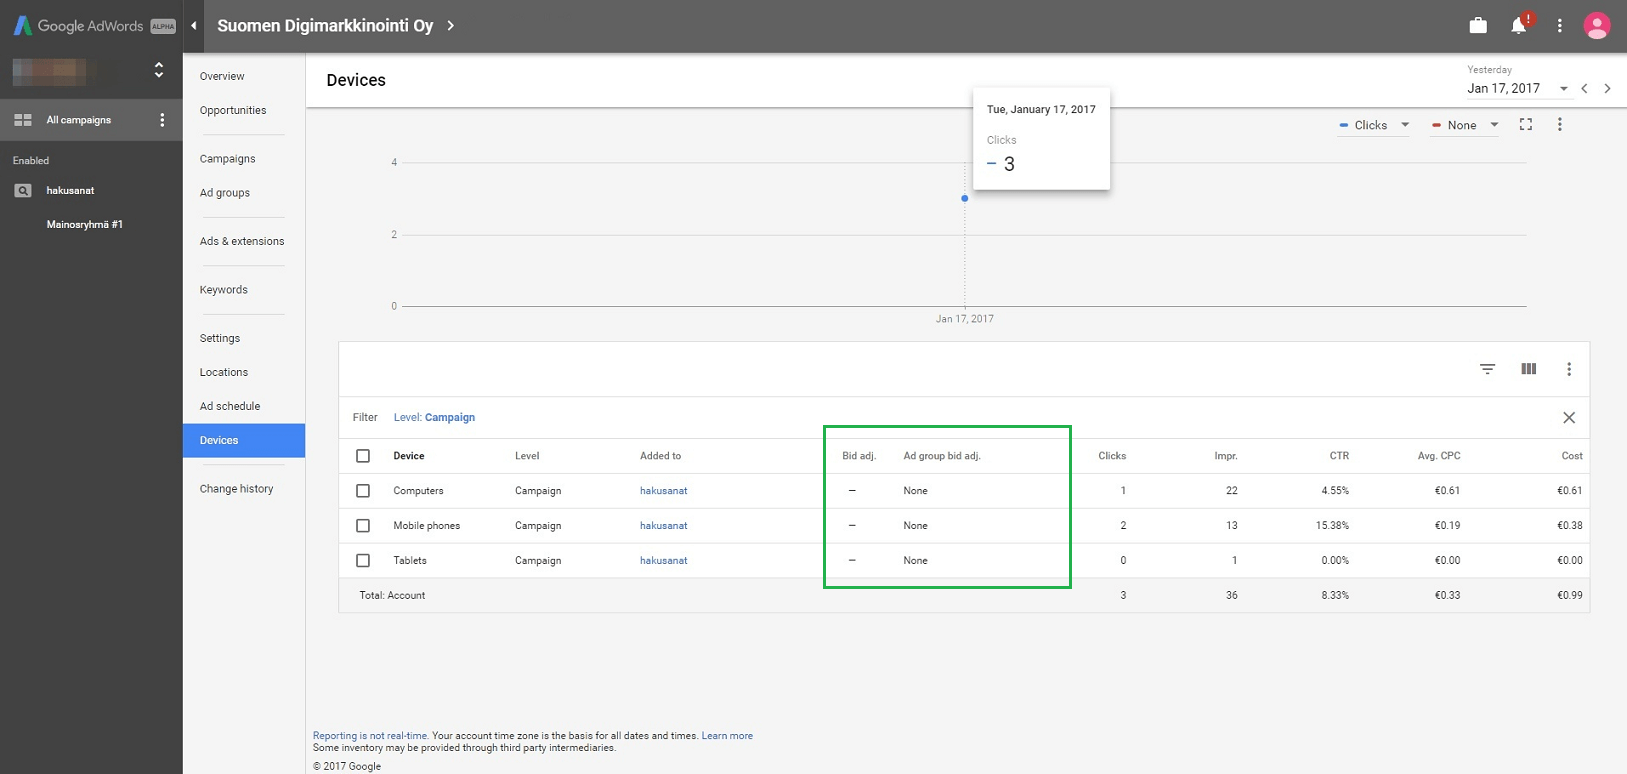Go to Ad groups section
1627x774 pixels.
click(225, 193)
